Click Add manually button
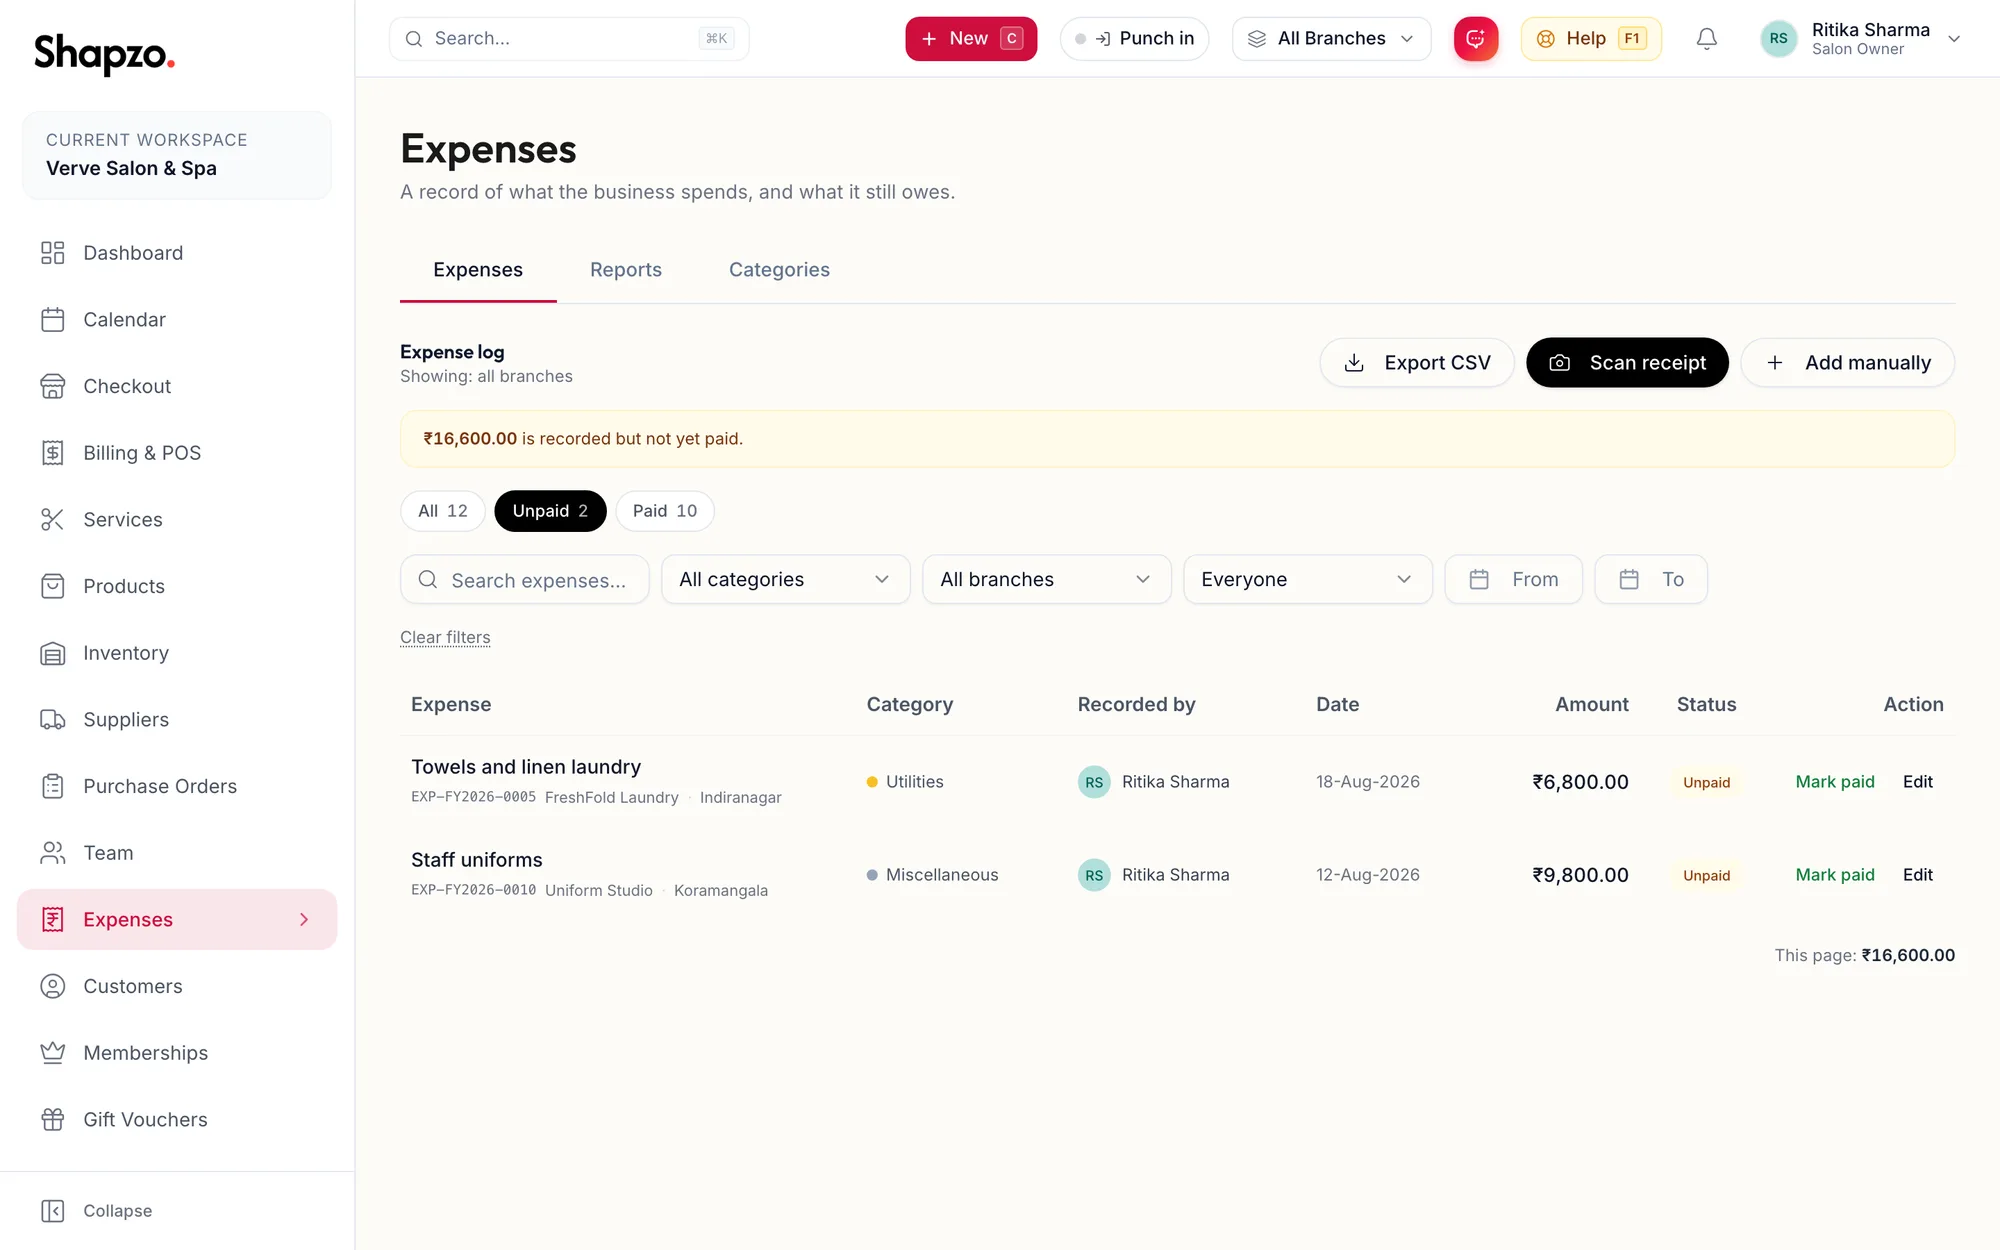 pyautogui.click(x=1848, y=363)
